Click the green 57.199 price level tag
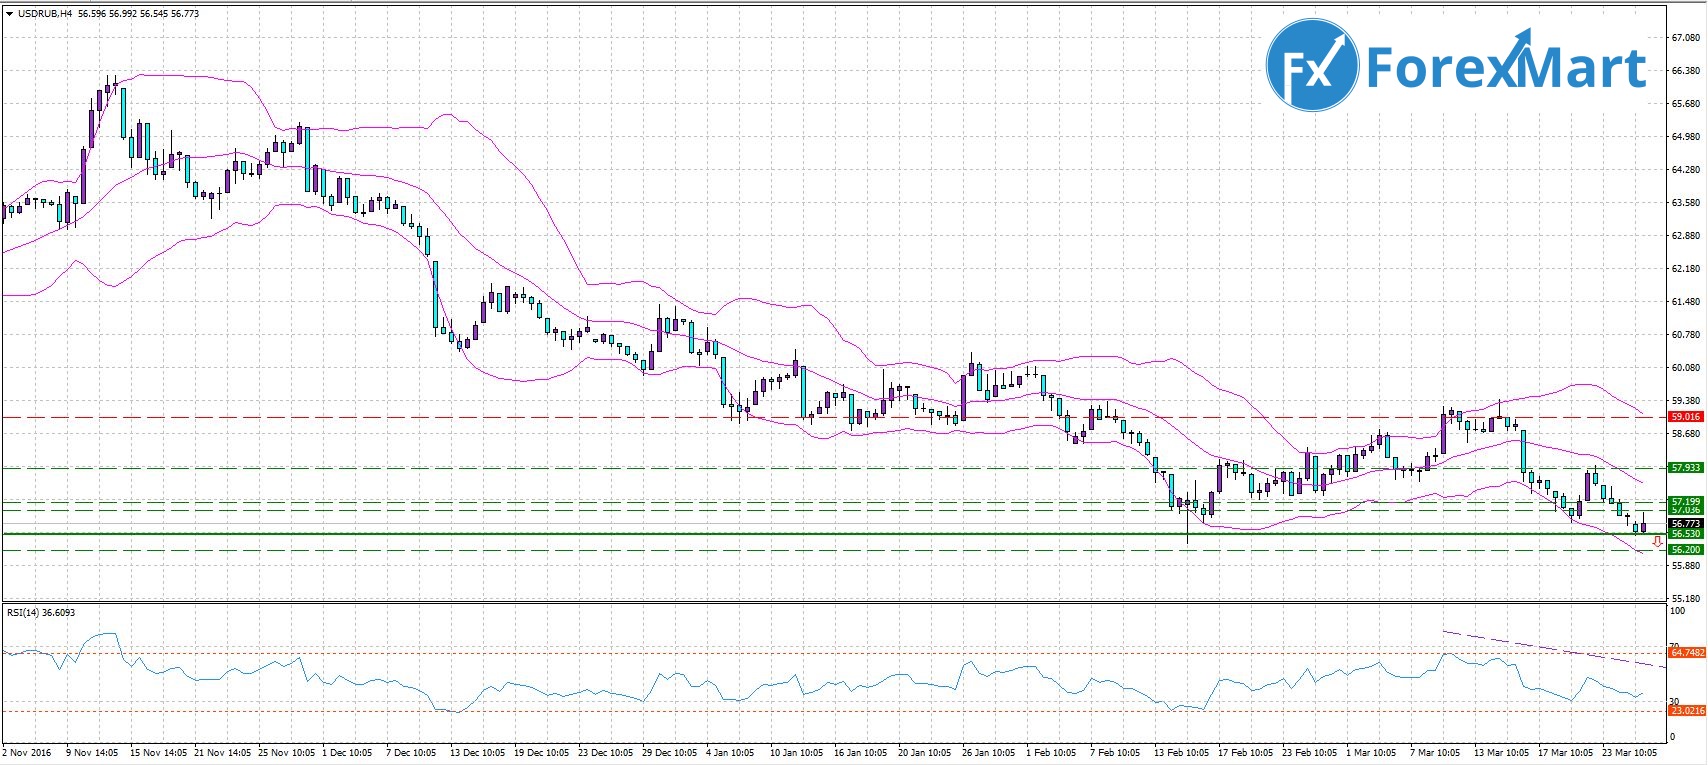 (1685, 500)
